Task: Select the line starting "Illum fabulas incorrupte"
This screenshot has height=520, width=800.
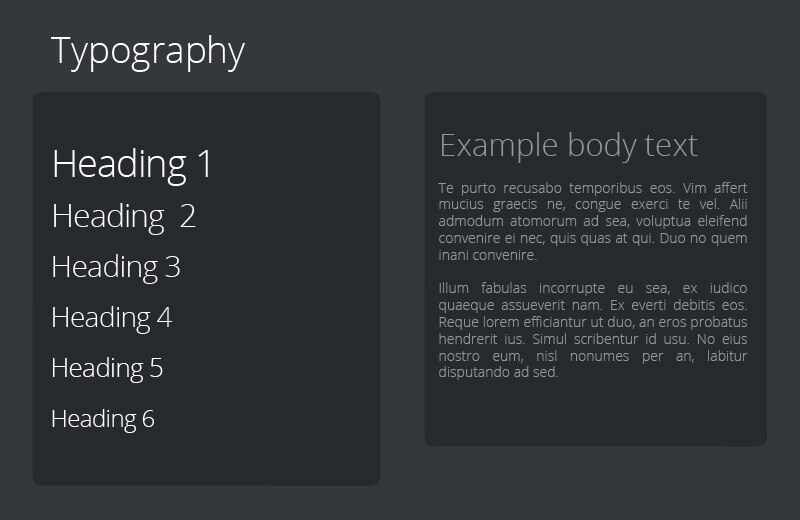Action: [x=592, y=289]
